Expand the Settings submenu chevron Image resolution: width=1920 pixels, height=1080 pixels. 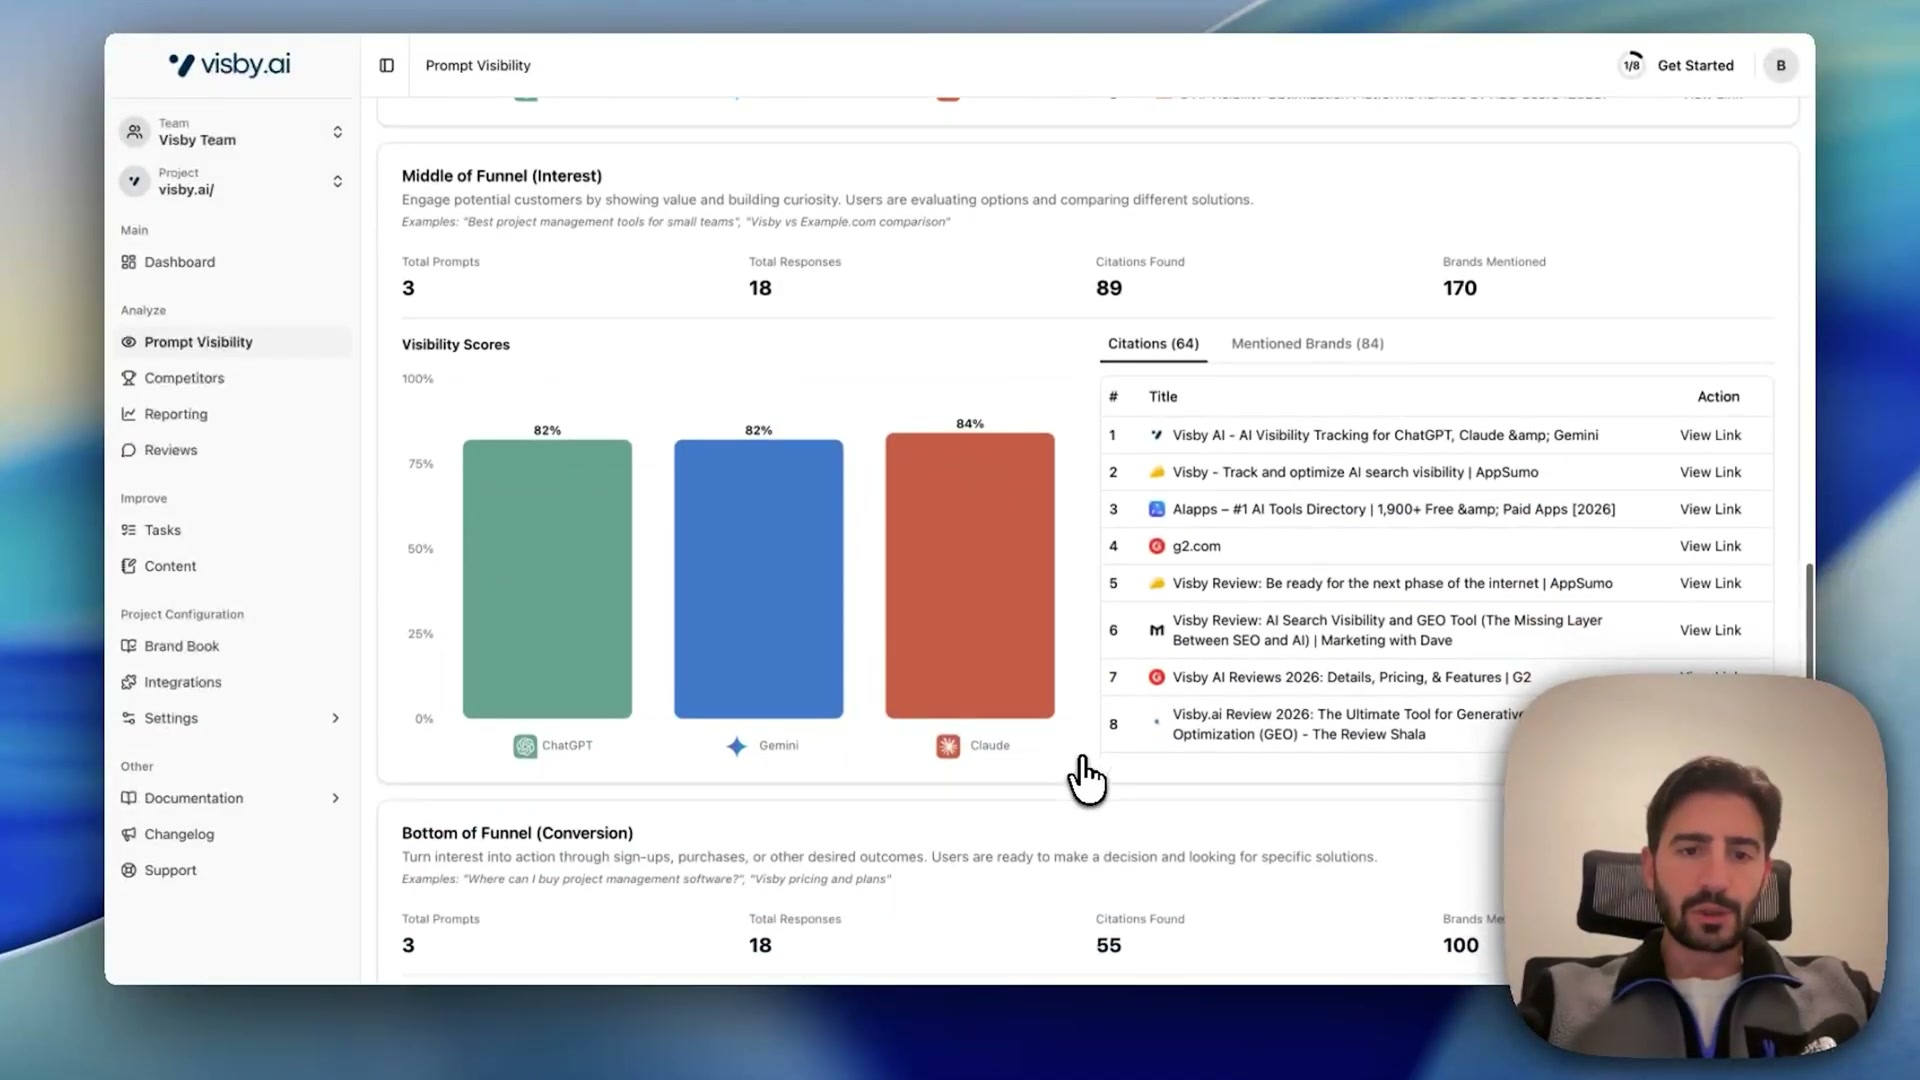[335, 718]
